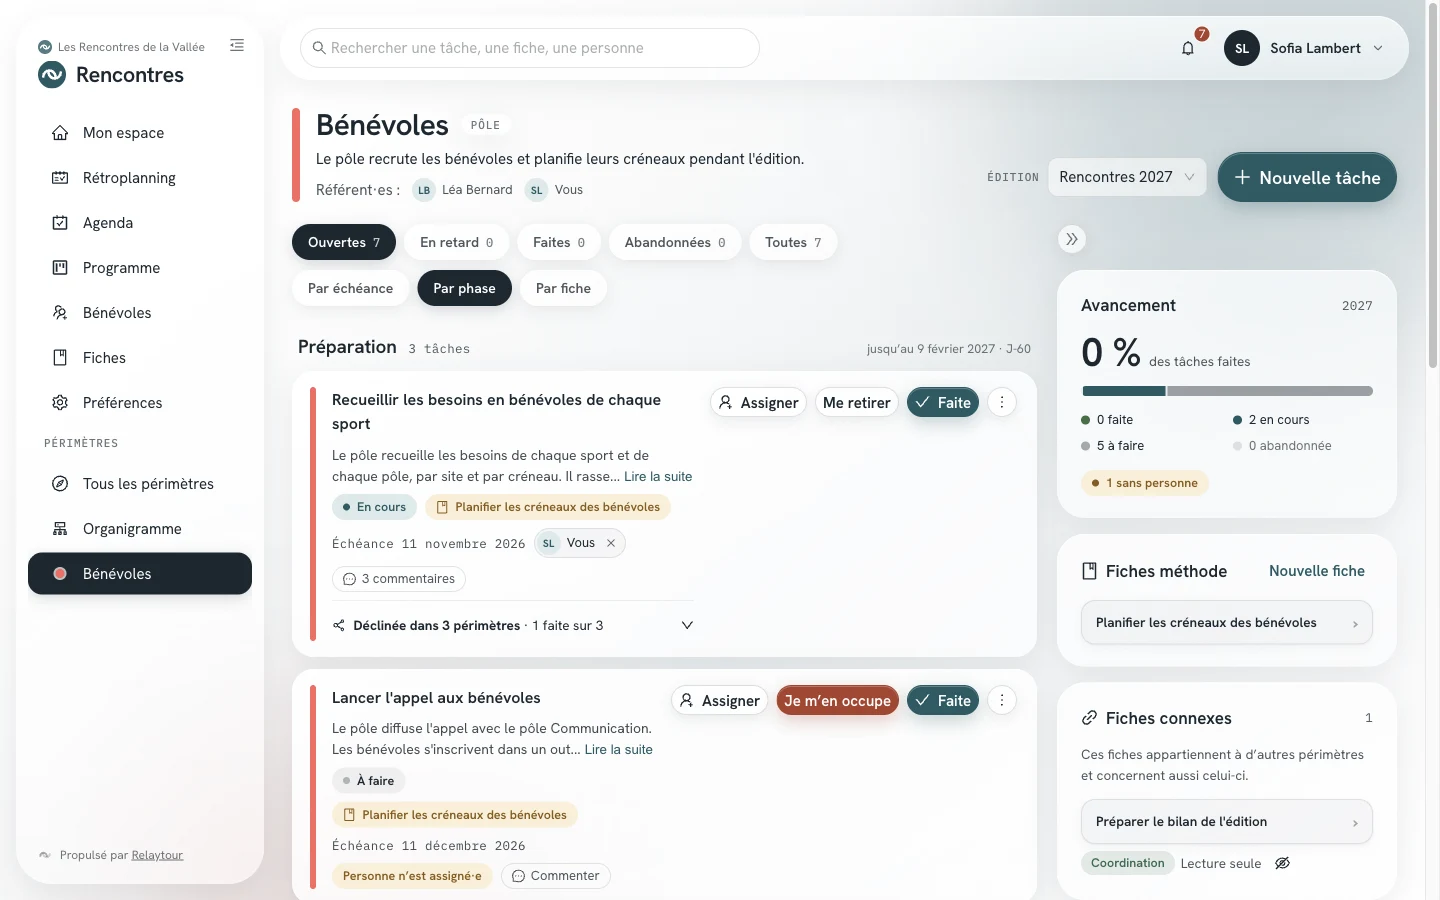Image resolution: width=1440 pixels, height=900 pixels.
Task: Click the Tous les périmètres compass icon
Action: (60, 484)
